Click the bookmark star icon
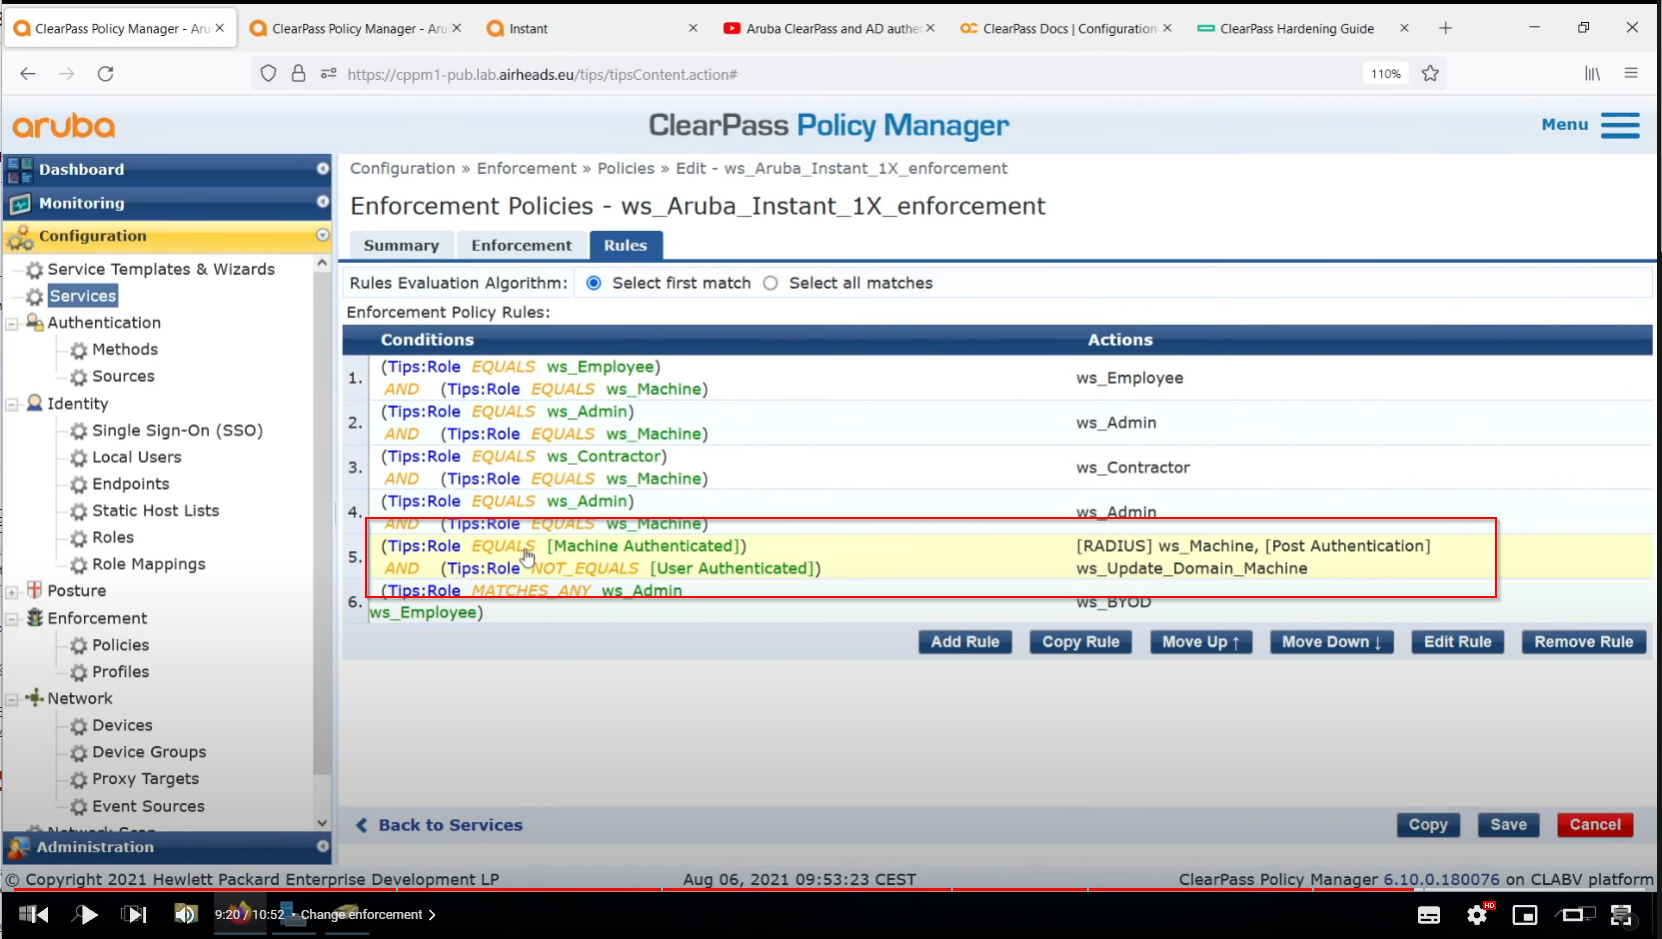 tap(1429, 73)
